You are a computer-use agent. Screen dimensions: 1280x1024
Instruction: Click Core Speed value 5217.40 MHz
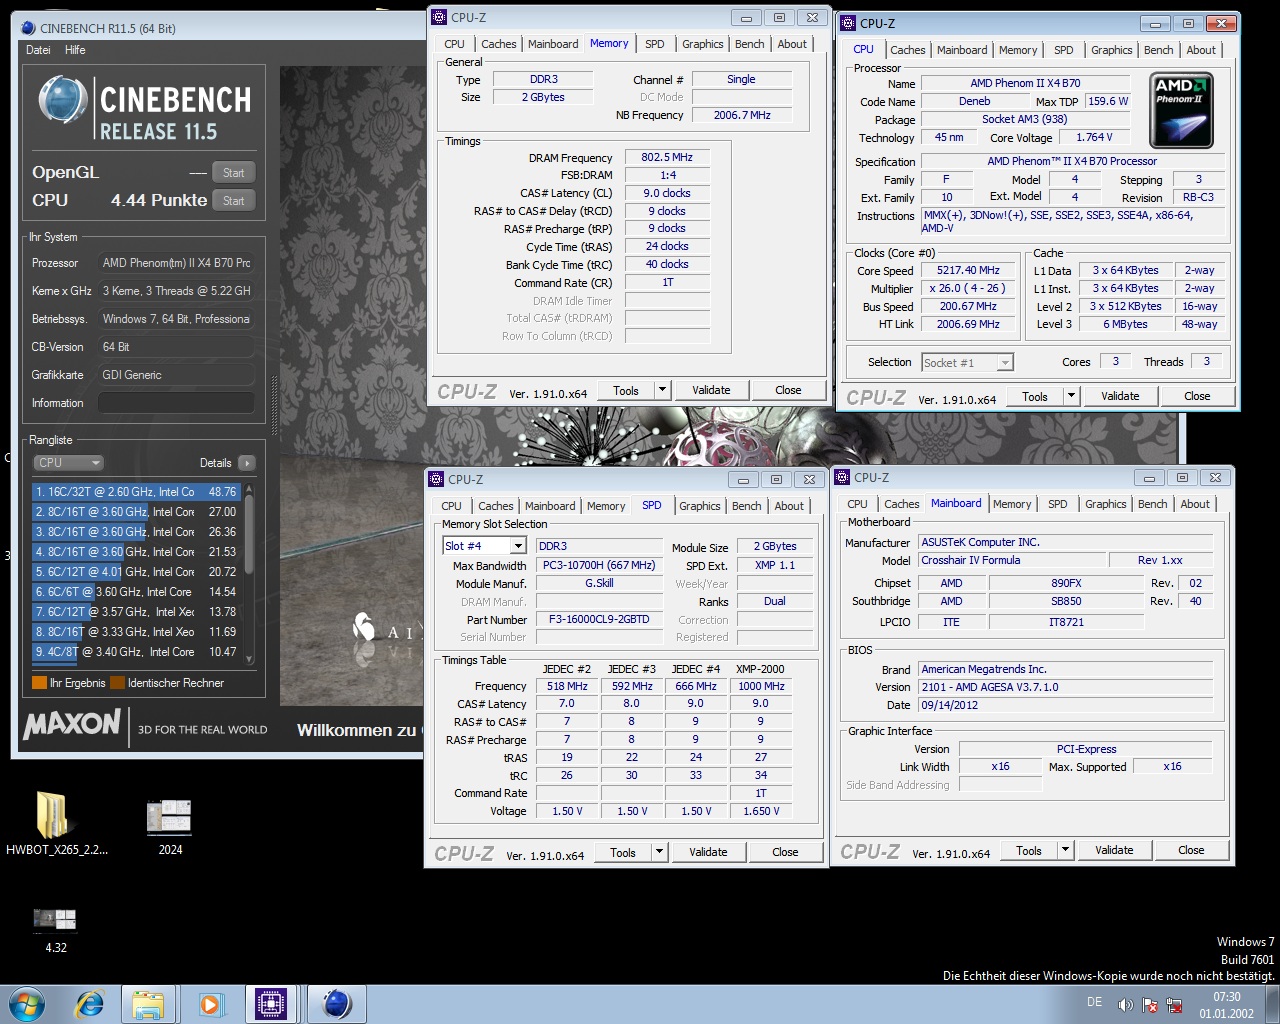tap(968, 270)
